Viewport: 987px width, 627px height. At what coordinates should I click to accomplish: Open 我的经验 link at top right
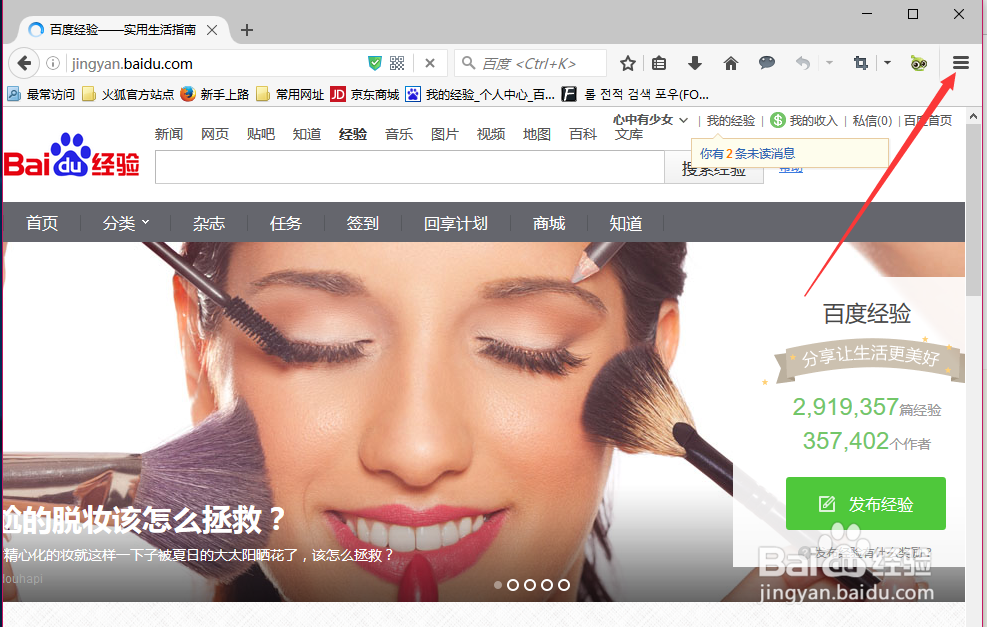coord(730,120)
